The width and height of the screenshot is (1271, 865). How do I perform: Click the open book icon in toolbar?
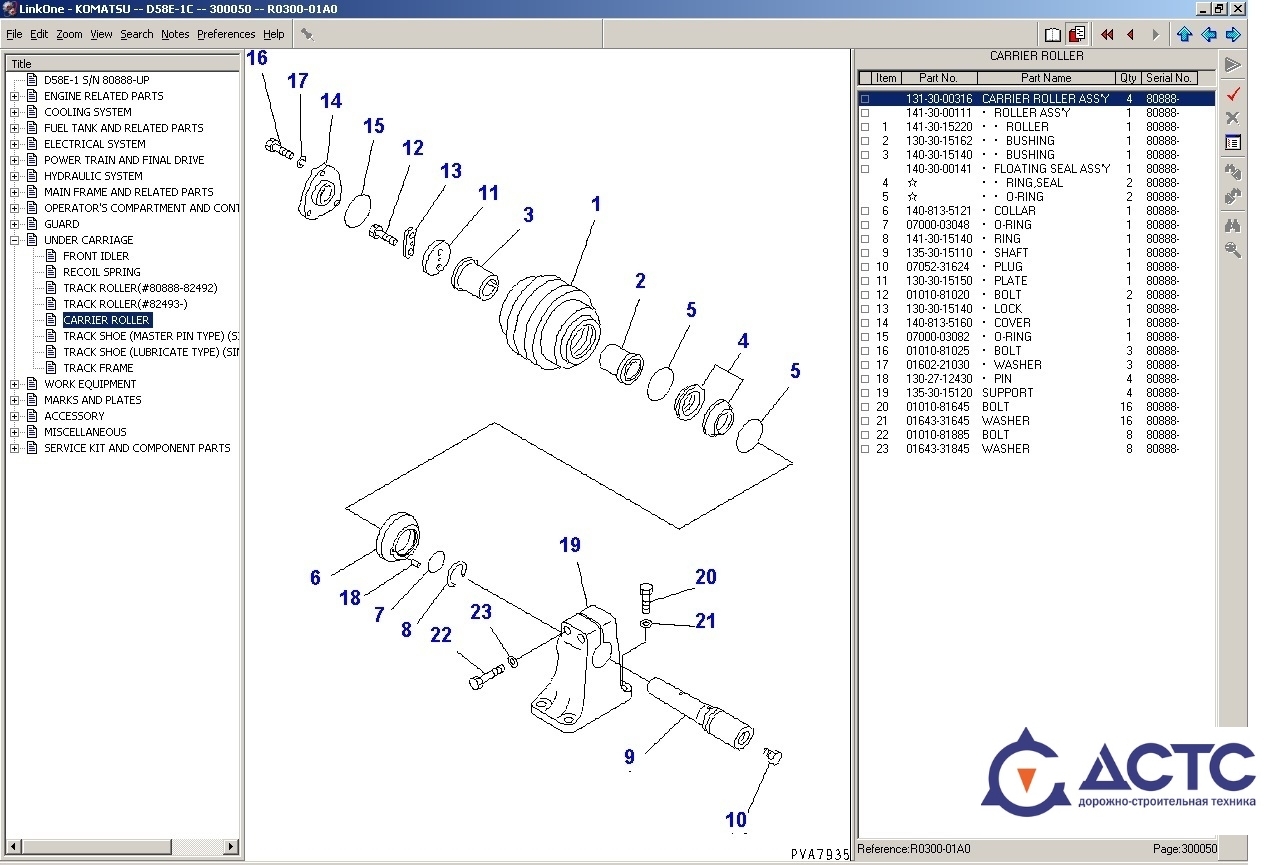[1052, 34]
